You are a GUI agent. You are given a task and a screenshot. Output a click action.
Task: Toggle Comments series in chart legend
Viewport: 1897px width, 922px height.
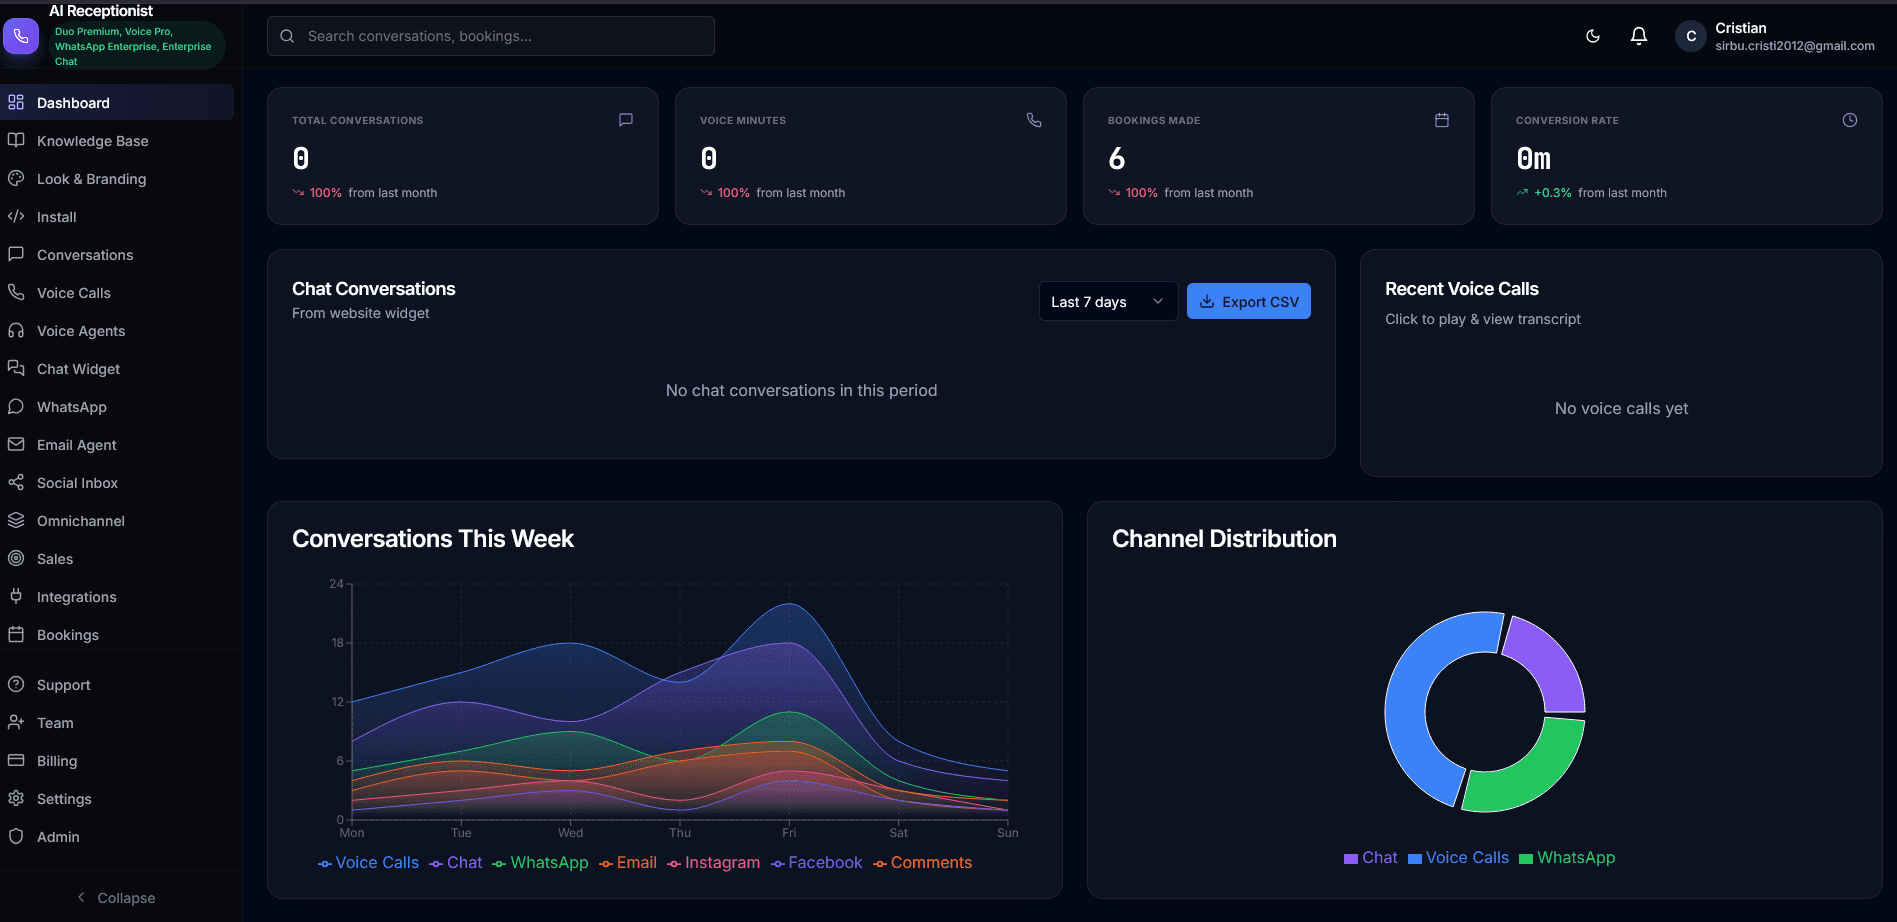tap(922, 862)
